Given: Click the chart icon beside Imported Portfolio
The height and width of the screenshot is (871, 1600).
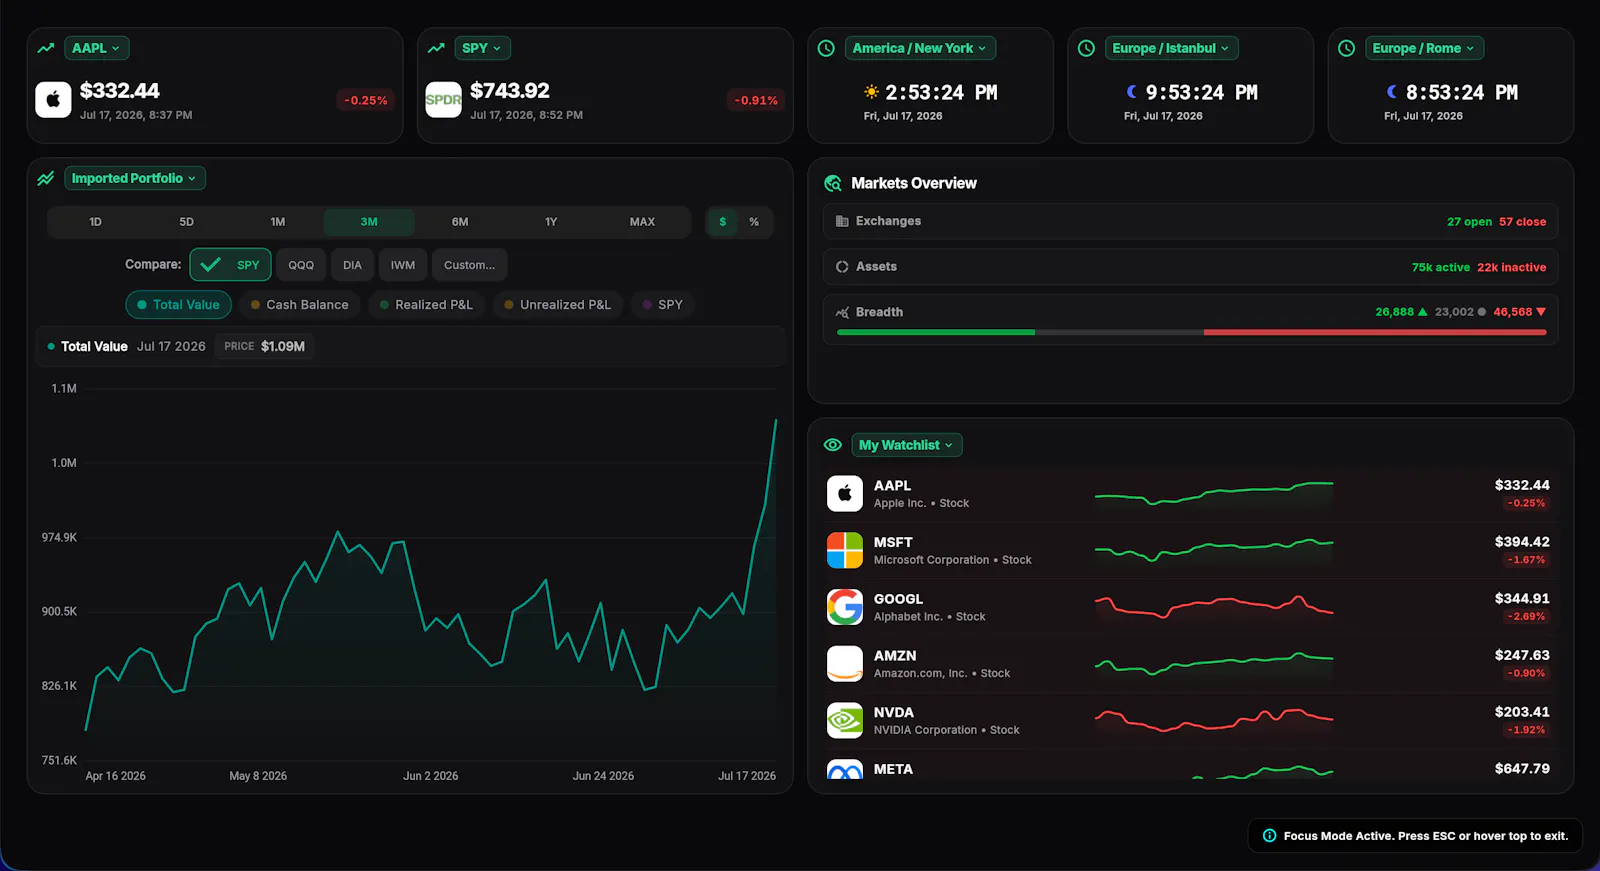Looking at the screenshot, I should click(46, 178).
